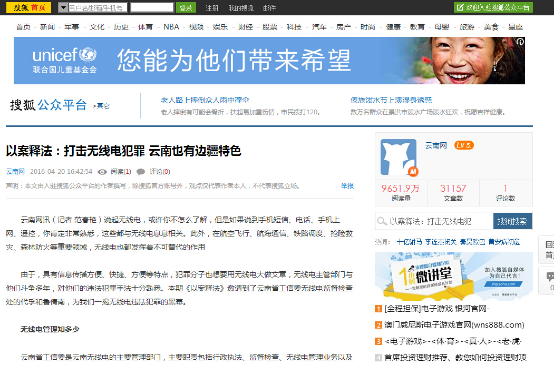Screen dimensions: 554x366
Task: Click the report link at right of disclaimer
Action: [347, 186]
